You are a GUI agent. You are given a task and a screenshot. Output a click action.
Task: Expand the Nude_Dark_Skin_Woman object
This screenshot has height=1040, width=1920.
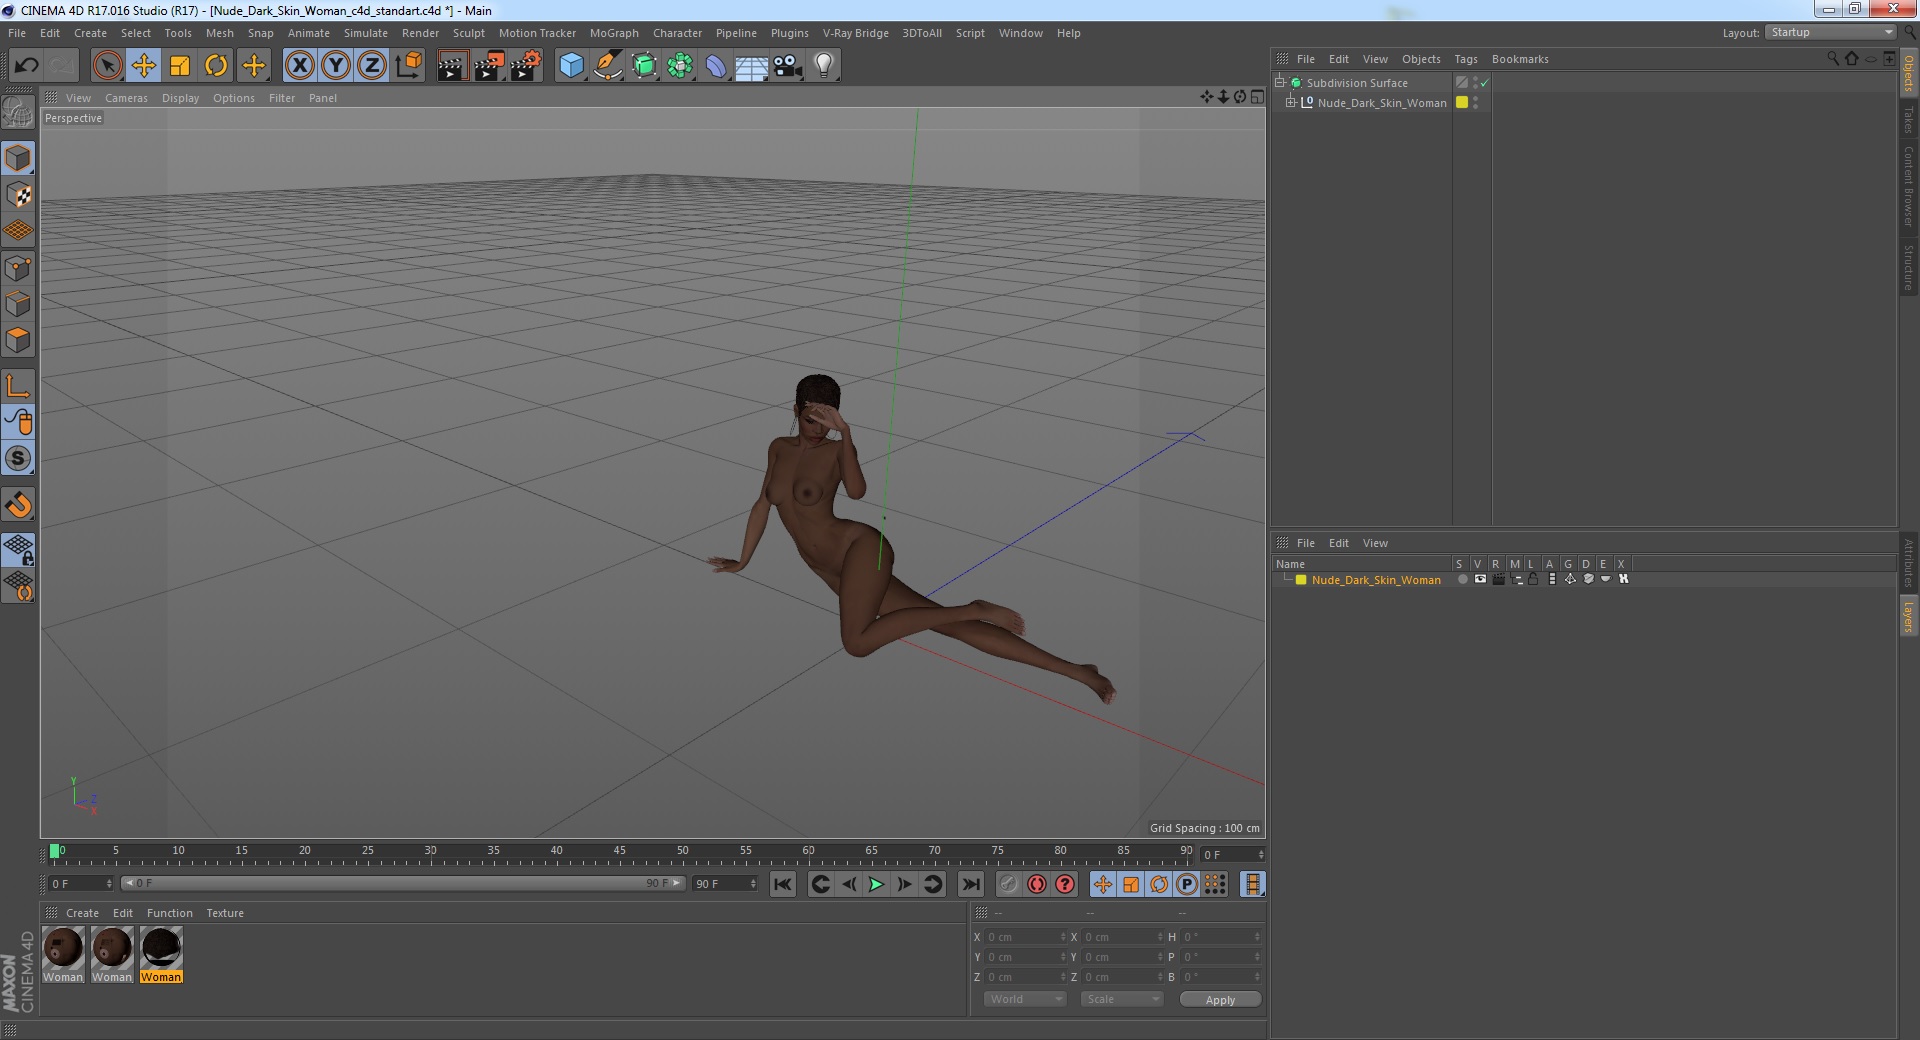pyautogui.click(x=1291, y=103)
